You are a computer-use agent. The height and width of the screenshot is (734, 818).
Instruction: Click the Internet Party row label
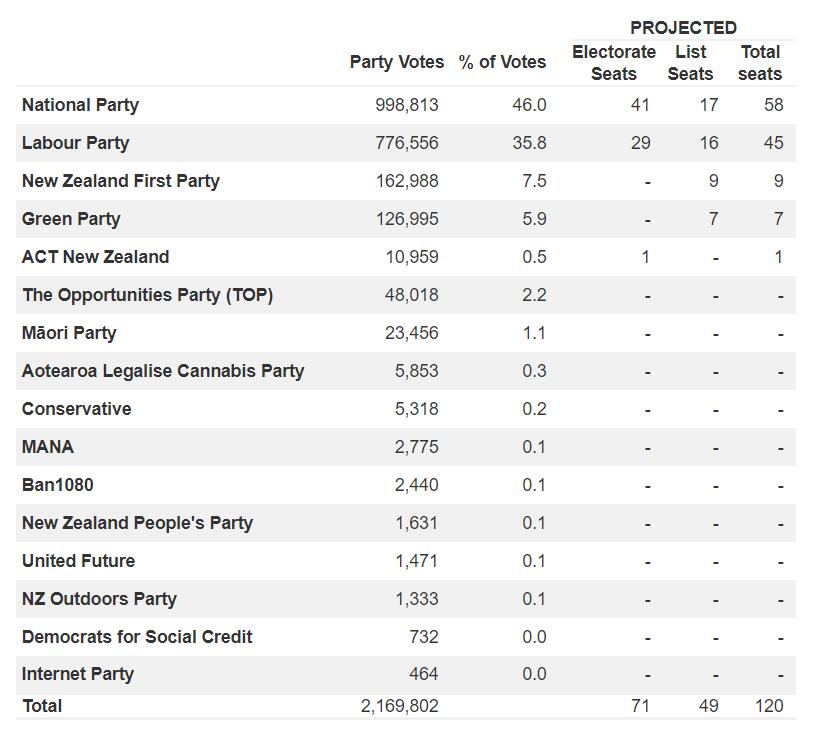[x=77, y=674]
